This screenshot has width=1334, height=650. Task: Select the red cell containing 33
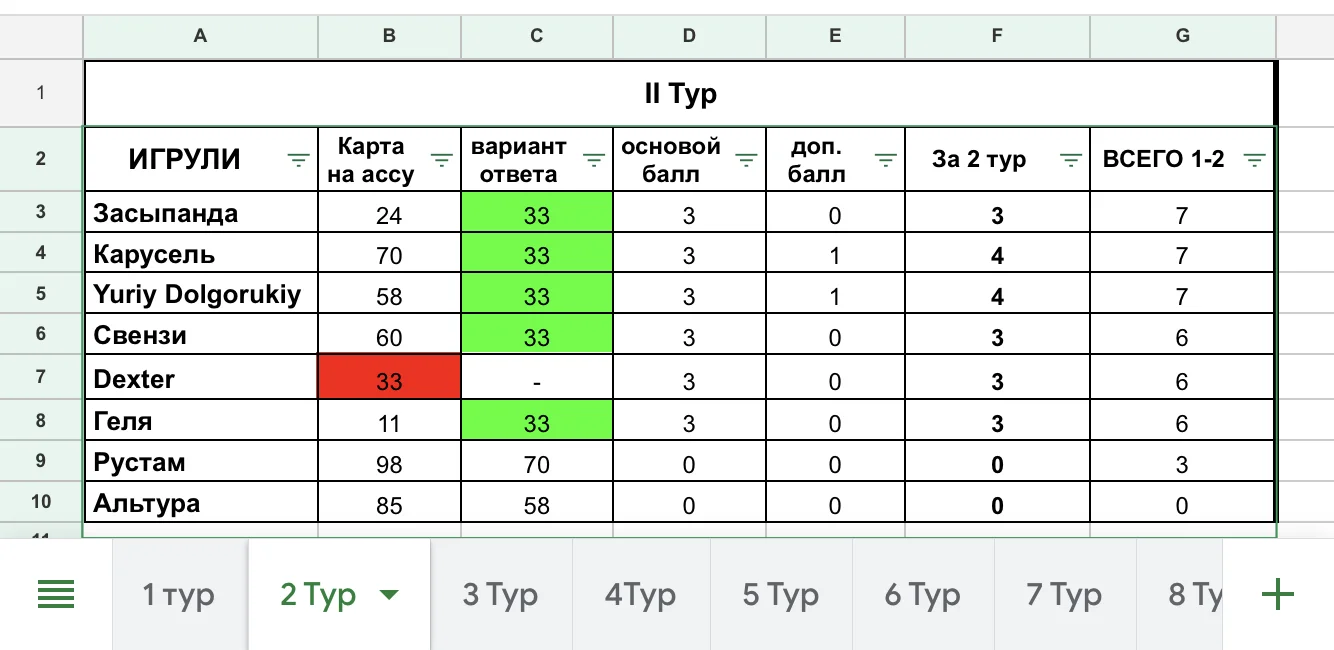pyautogui.click(x=389, y=380)
